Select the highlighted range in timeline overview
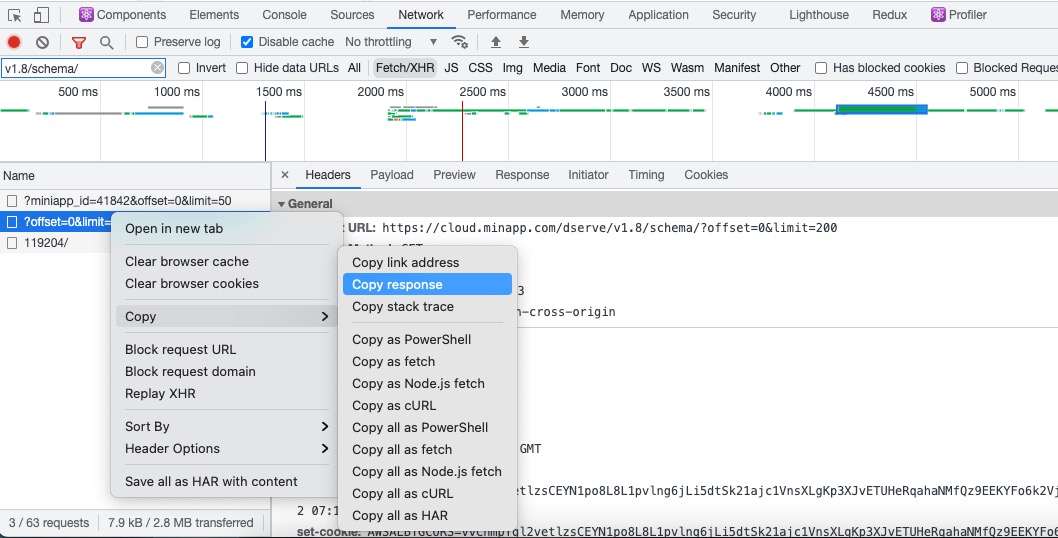 [x=881, y=109]
